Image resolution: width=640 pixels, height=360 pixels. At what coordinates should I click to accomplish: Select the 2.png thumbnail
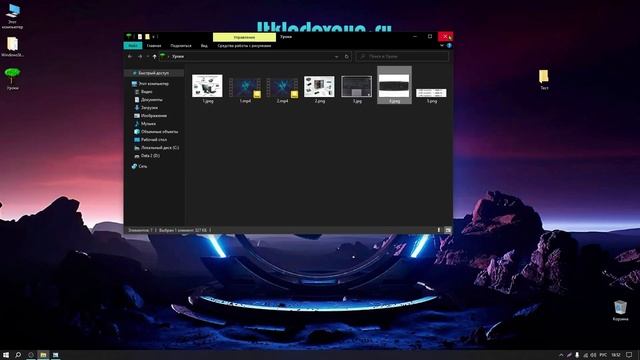pos(319,87)
